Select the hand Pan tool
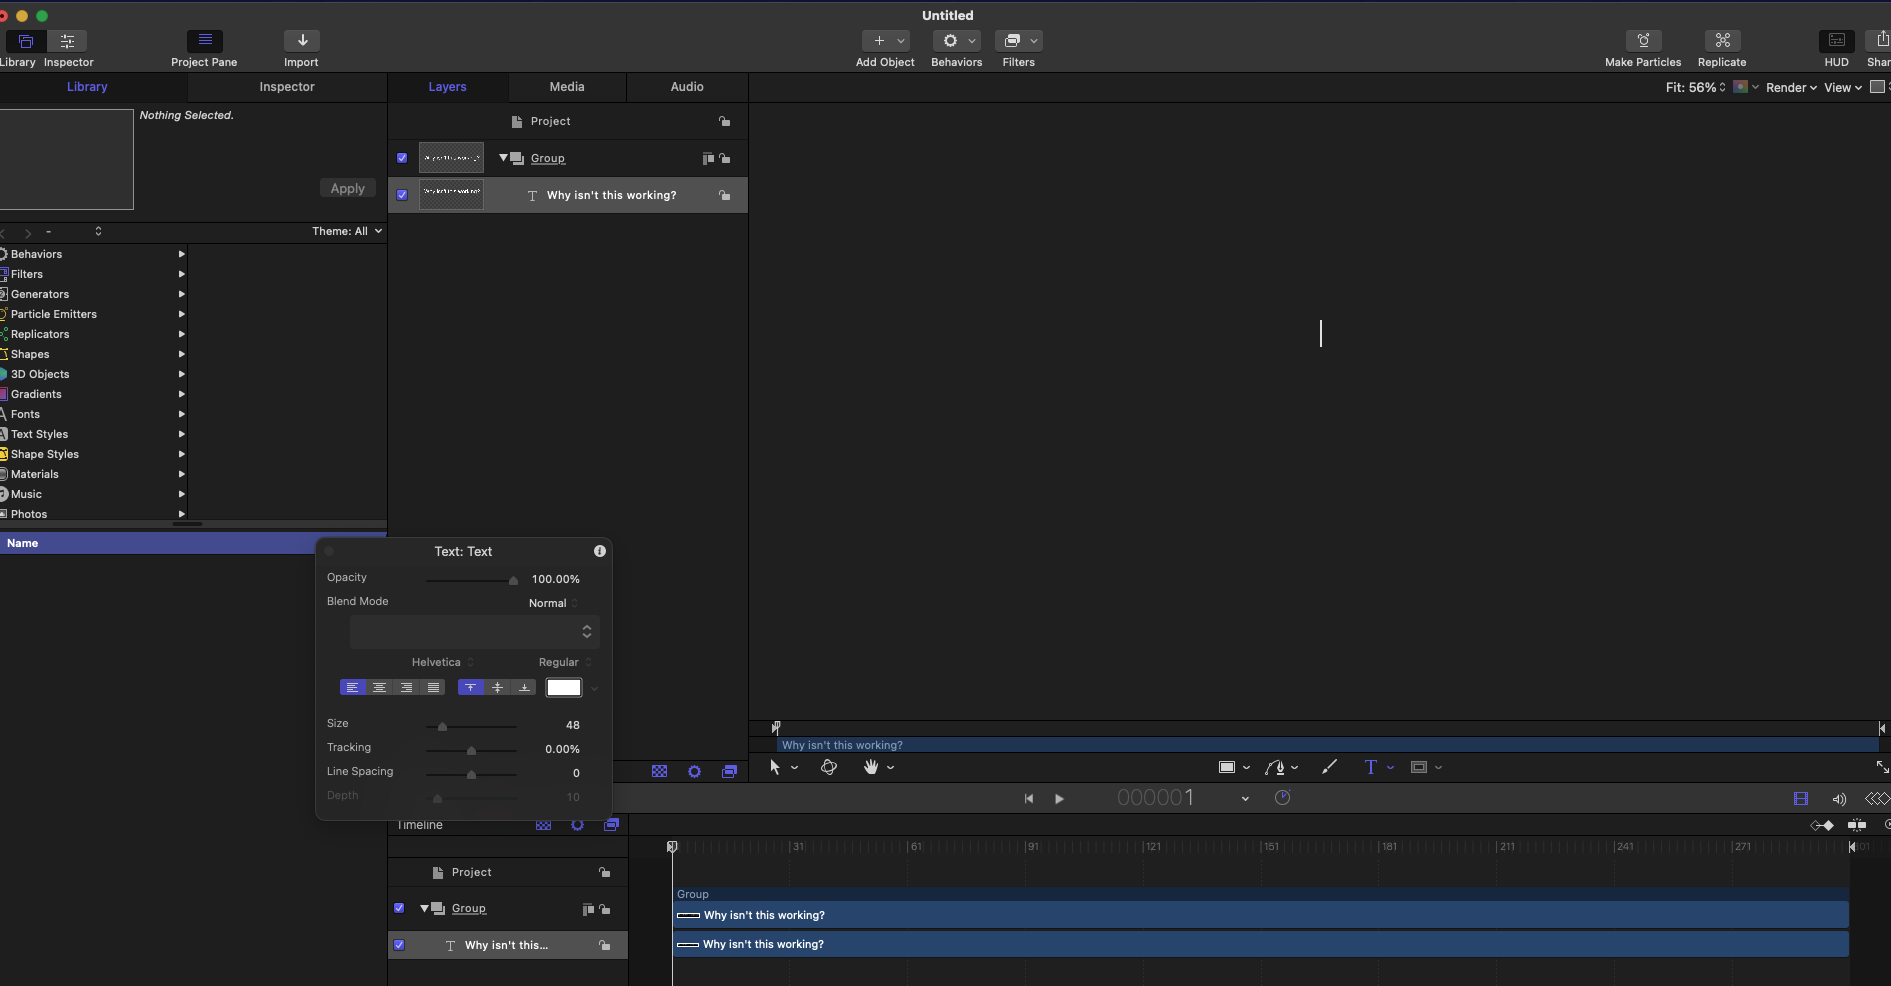 (870, 767)
